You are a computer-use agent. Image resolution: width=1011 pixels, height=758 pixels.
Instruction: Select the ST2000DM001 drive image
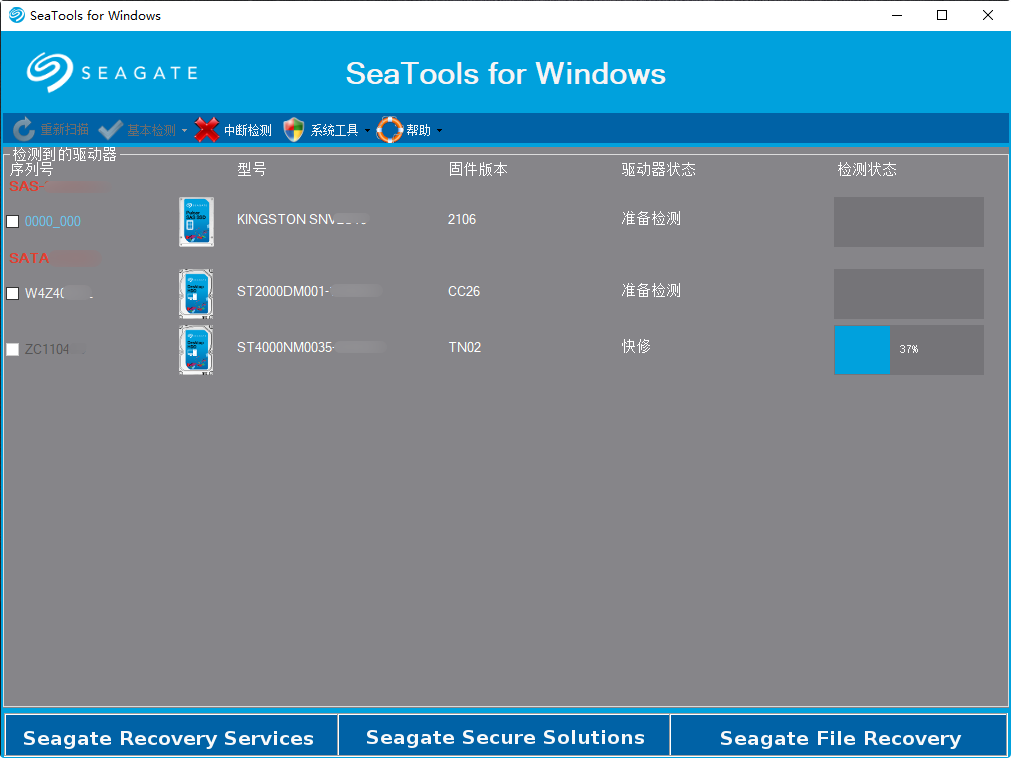(x=196, y=294)
